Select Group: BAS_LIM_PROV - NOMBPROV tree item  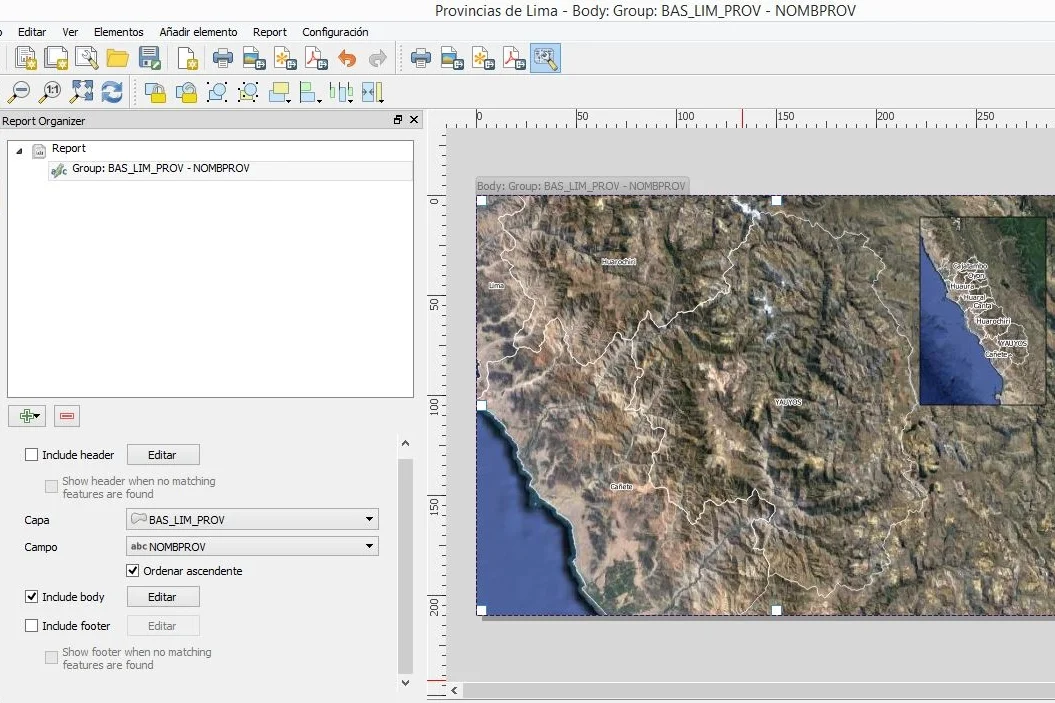(x=160, y=168)
